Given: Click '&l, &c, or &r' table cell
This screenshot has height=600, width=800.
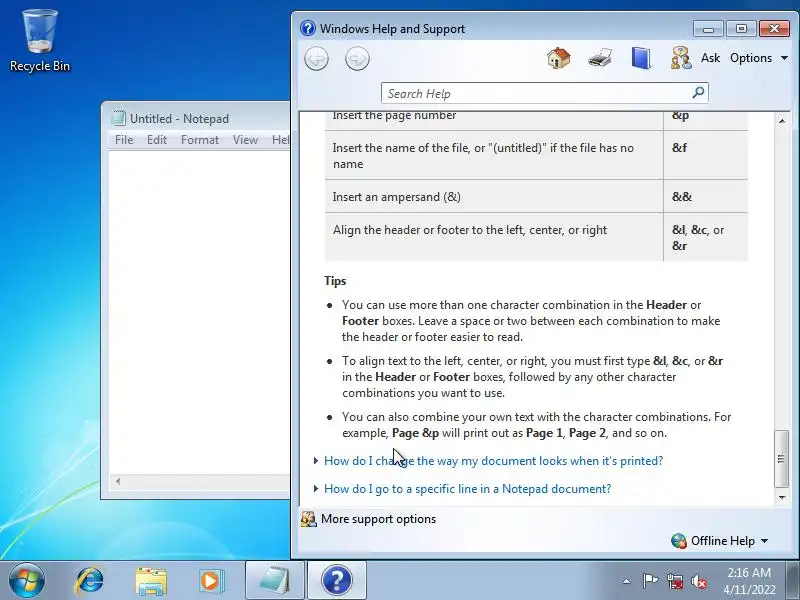Looking at the screenshot, I should [706, 237].
